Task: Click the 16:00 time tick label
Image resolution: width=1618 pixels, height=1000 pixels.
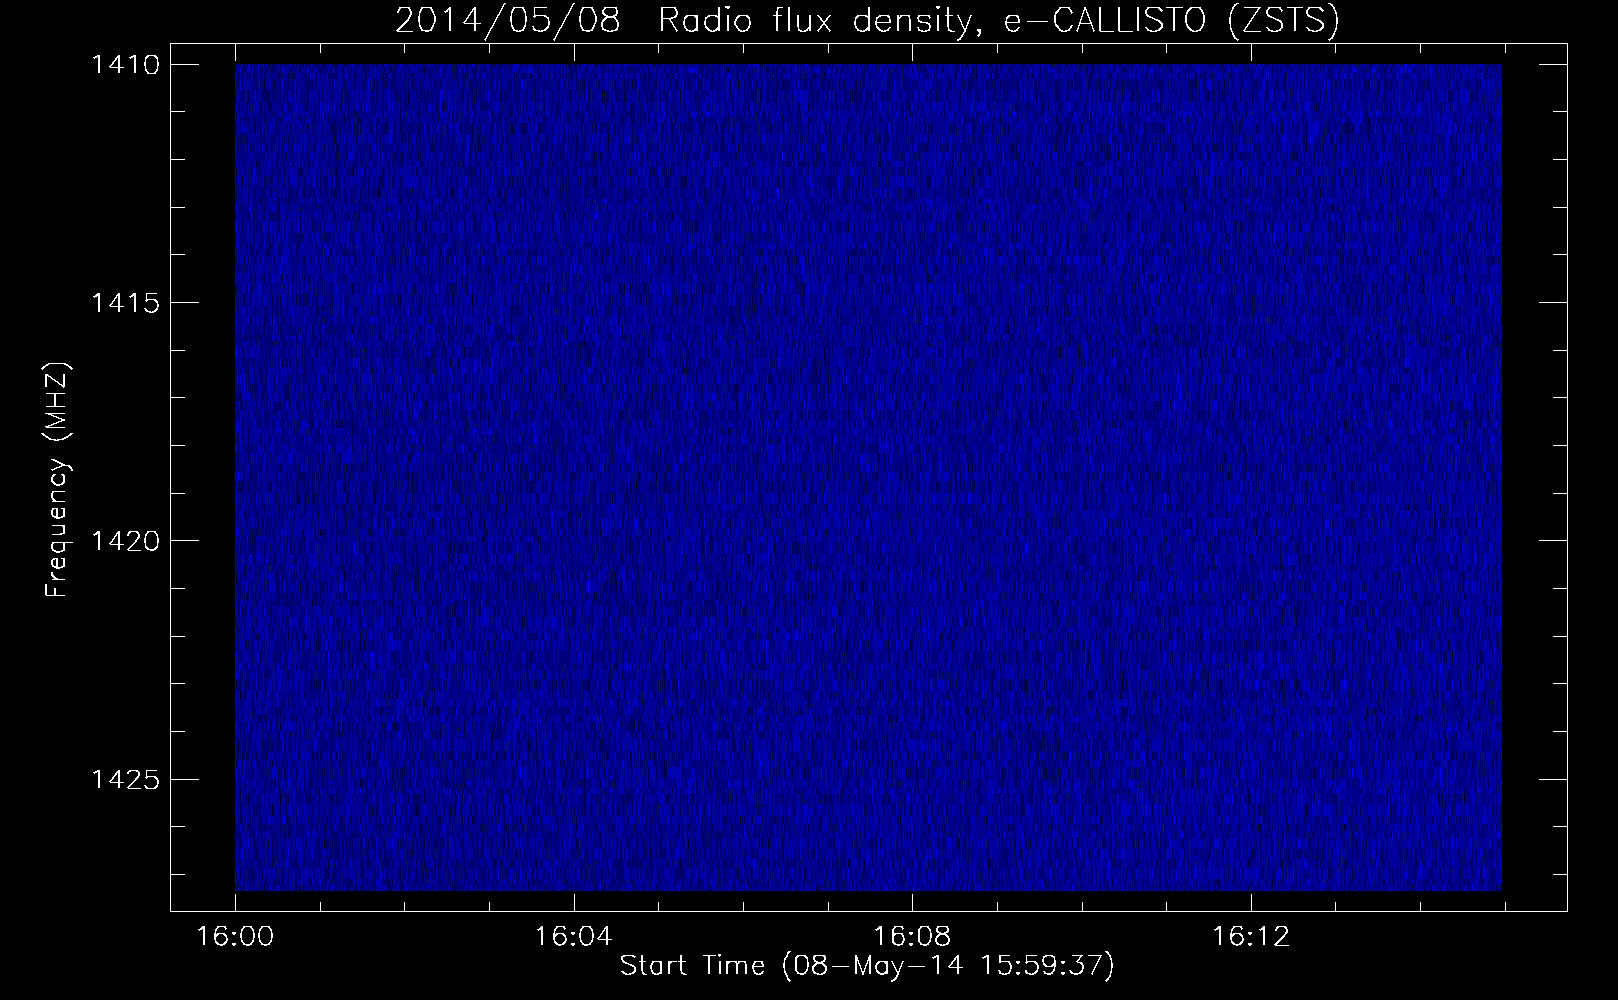Action: [x=235, y=936]
